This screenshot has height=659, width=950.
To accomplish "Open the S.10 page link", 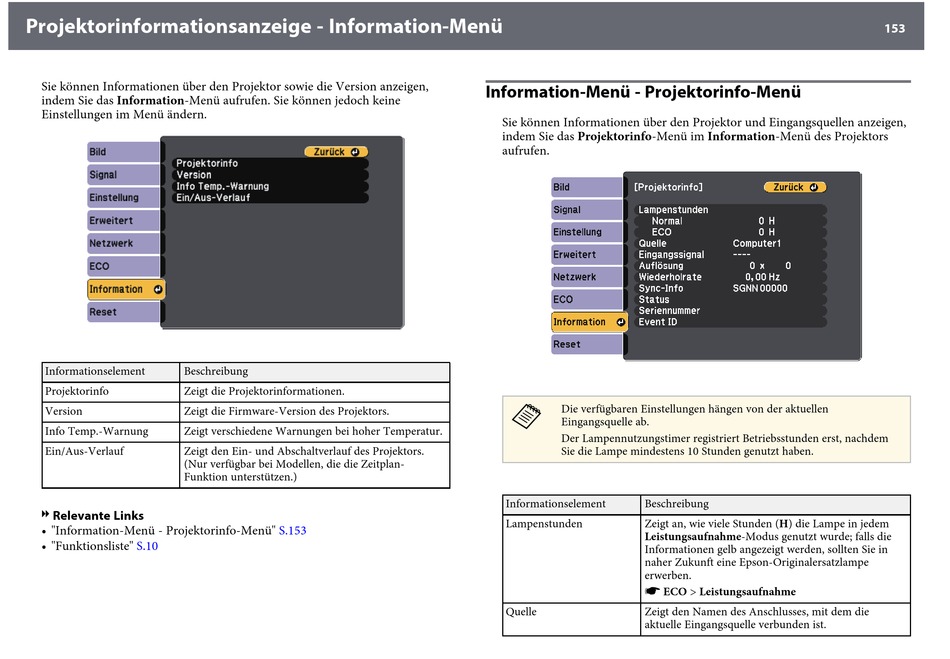I will click(x=147, y=546).
